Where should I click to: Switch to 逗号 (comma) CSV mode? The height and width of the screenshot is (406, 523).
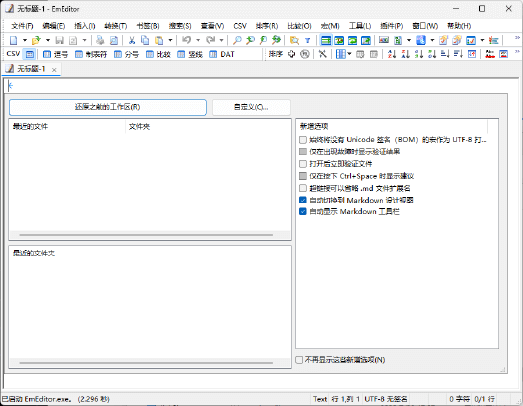(x=55, y=54)
